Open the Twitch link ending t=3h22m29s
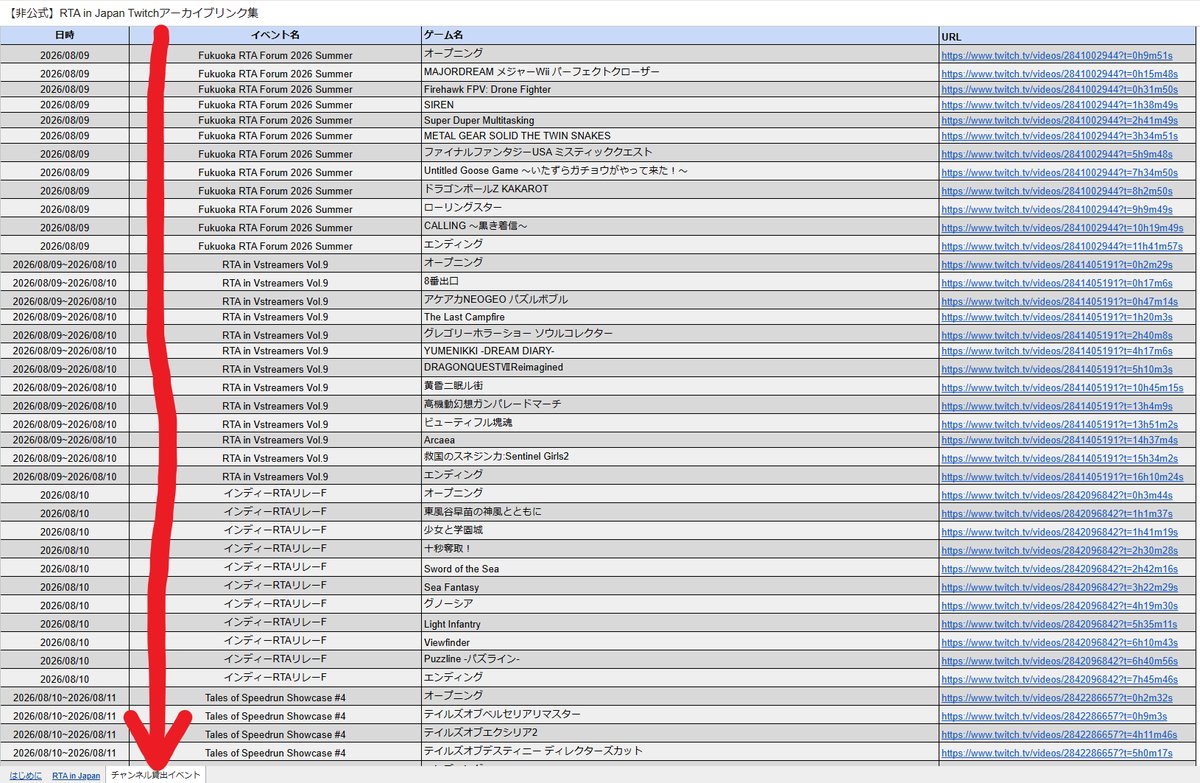Image resolution: width=1200 pixels, height=783 pixels. [1059, 587]
